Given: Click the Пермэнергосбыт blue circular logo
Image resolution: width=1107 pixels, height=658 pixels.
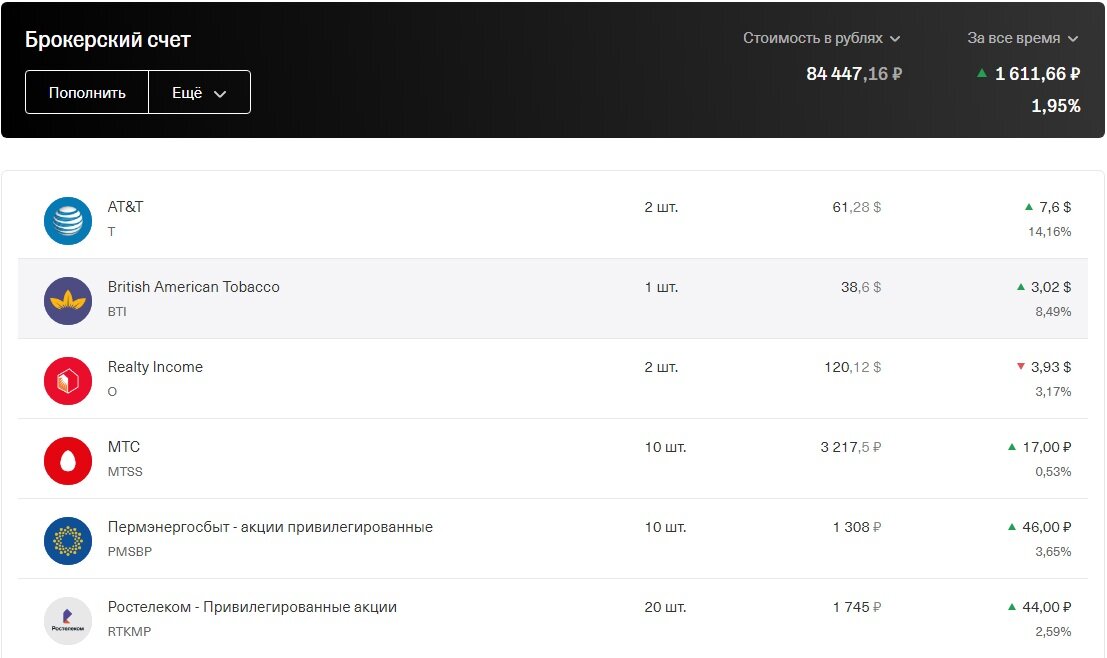Looking at the screenshot, I should (68, 541).
